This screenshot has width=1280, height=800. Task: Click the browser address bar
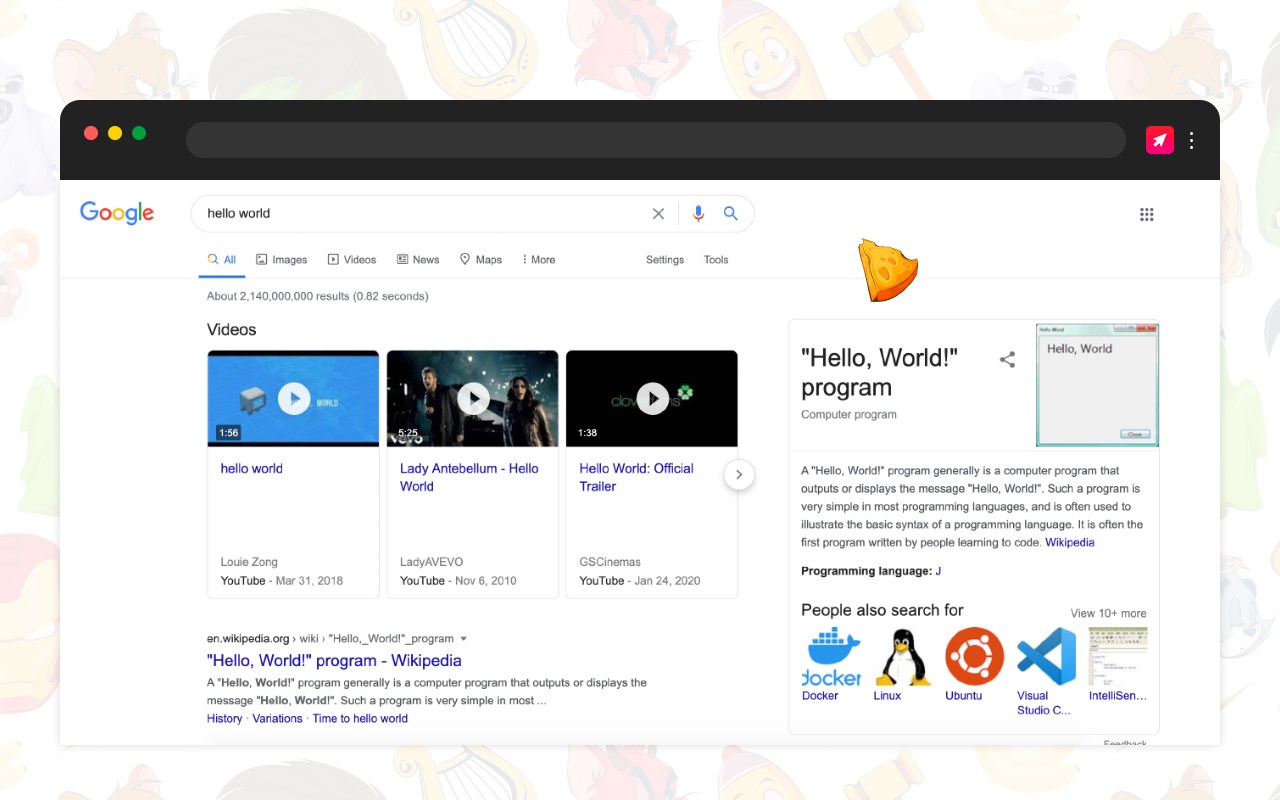[x=656, y=140]
